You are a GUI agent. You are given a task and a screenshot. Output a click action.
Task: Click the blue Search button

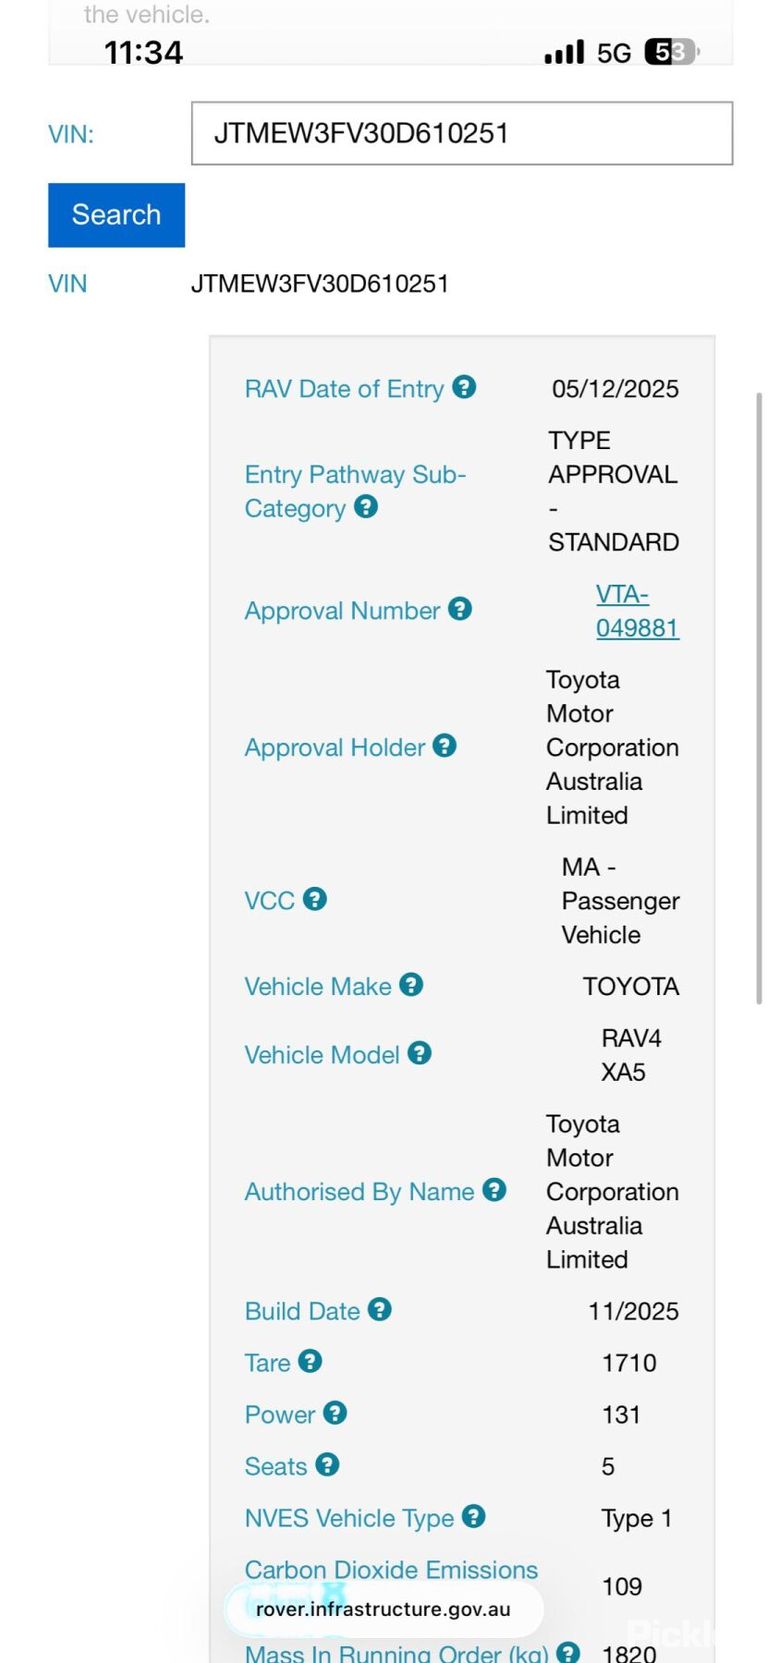(x=116, y=215)
